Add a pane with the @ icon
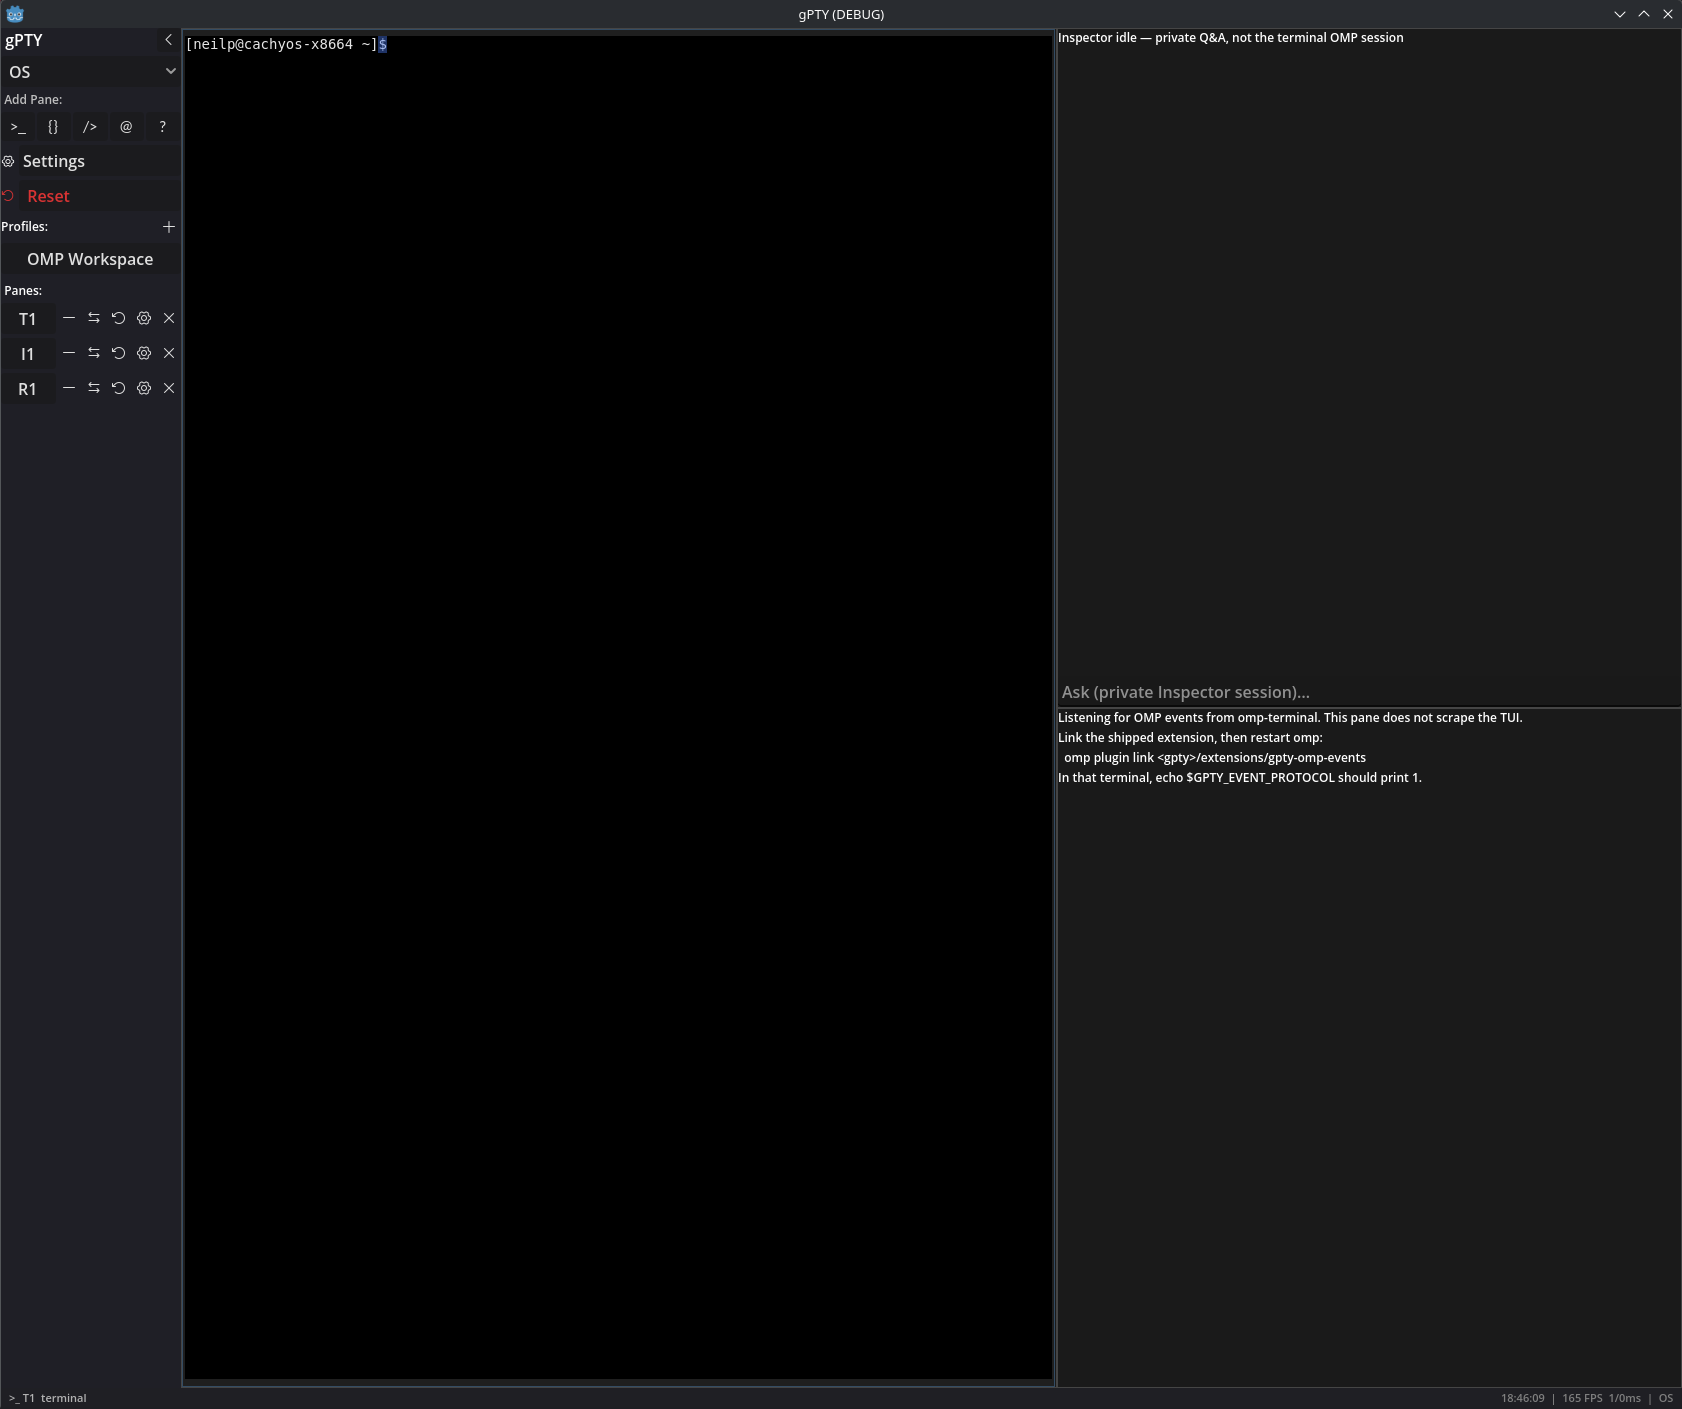The height and width of the screenshot is (1409, 1682). point(126,127)
